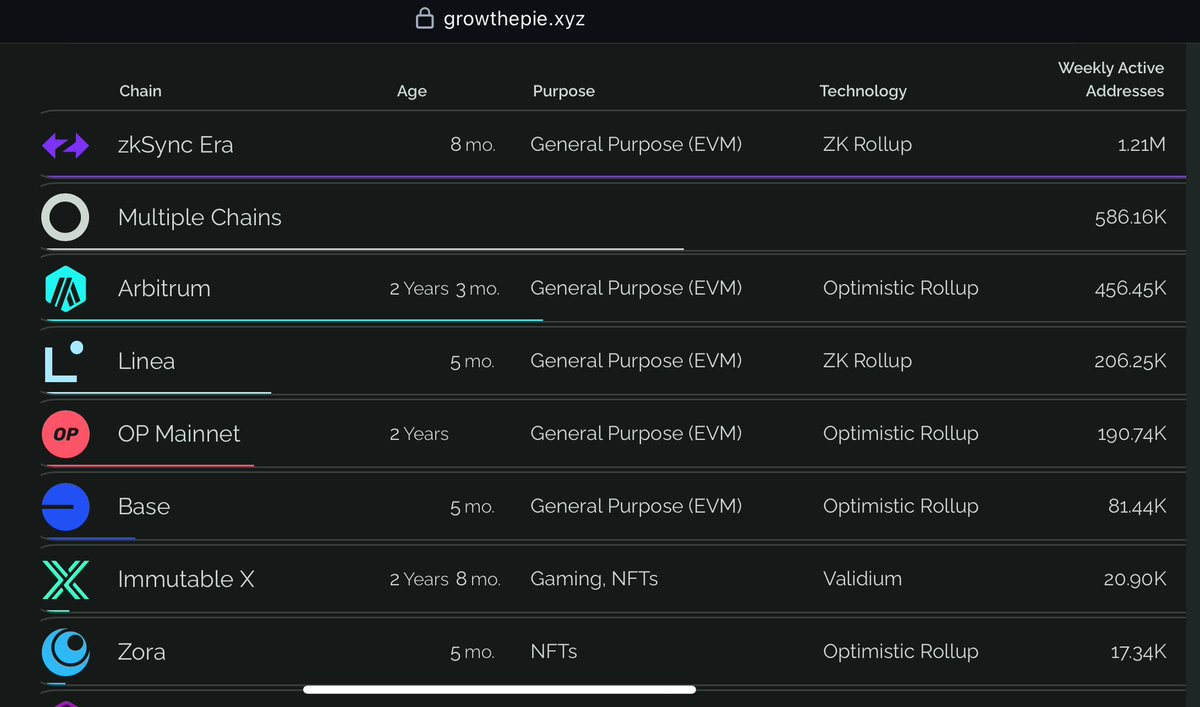Click the Immutable X green logo
This screenshot has width=1200, height=707.
click(x=65, y=579)
